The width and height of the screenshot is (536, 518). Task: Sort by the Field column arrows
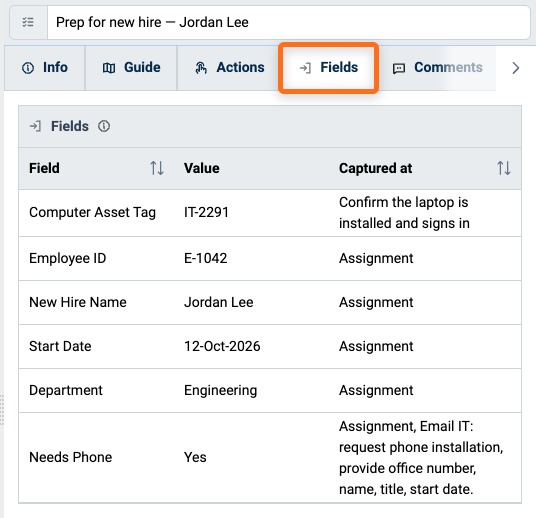(x=157, y=168)
